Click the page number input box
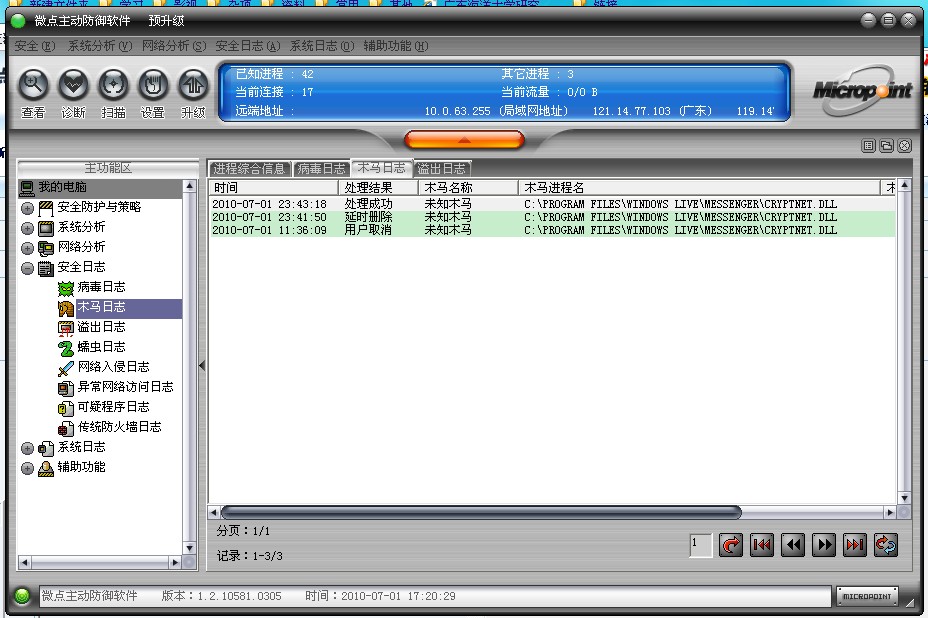The width and height of the screenshot is (928, 618). [x=701, y=545]
